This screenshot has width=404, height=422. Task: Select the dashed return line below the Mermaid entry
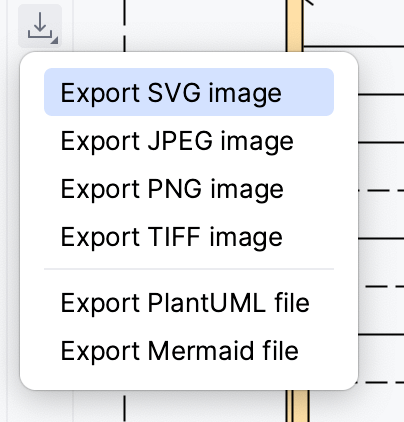[x=381, y=382]
